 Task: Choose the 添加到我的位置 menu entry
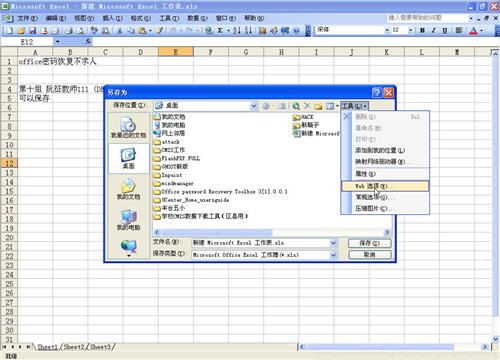click(385, 150)
